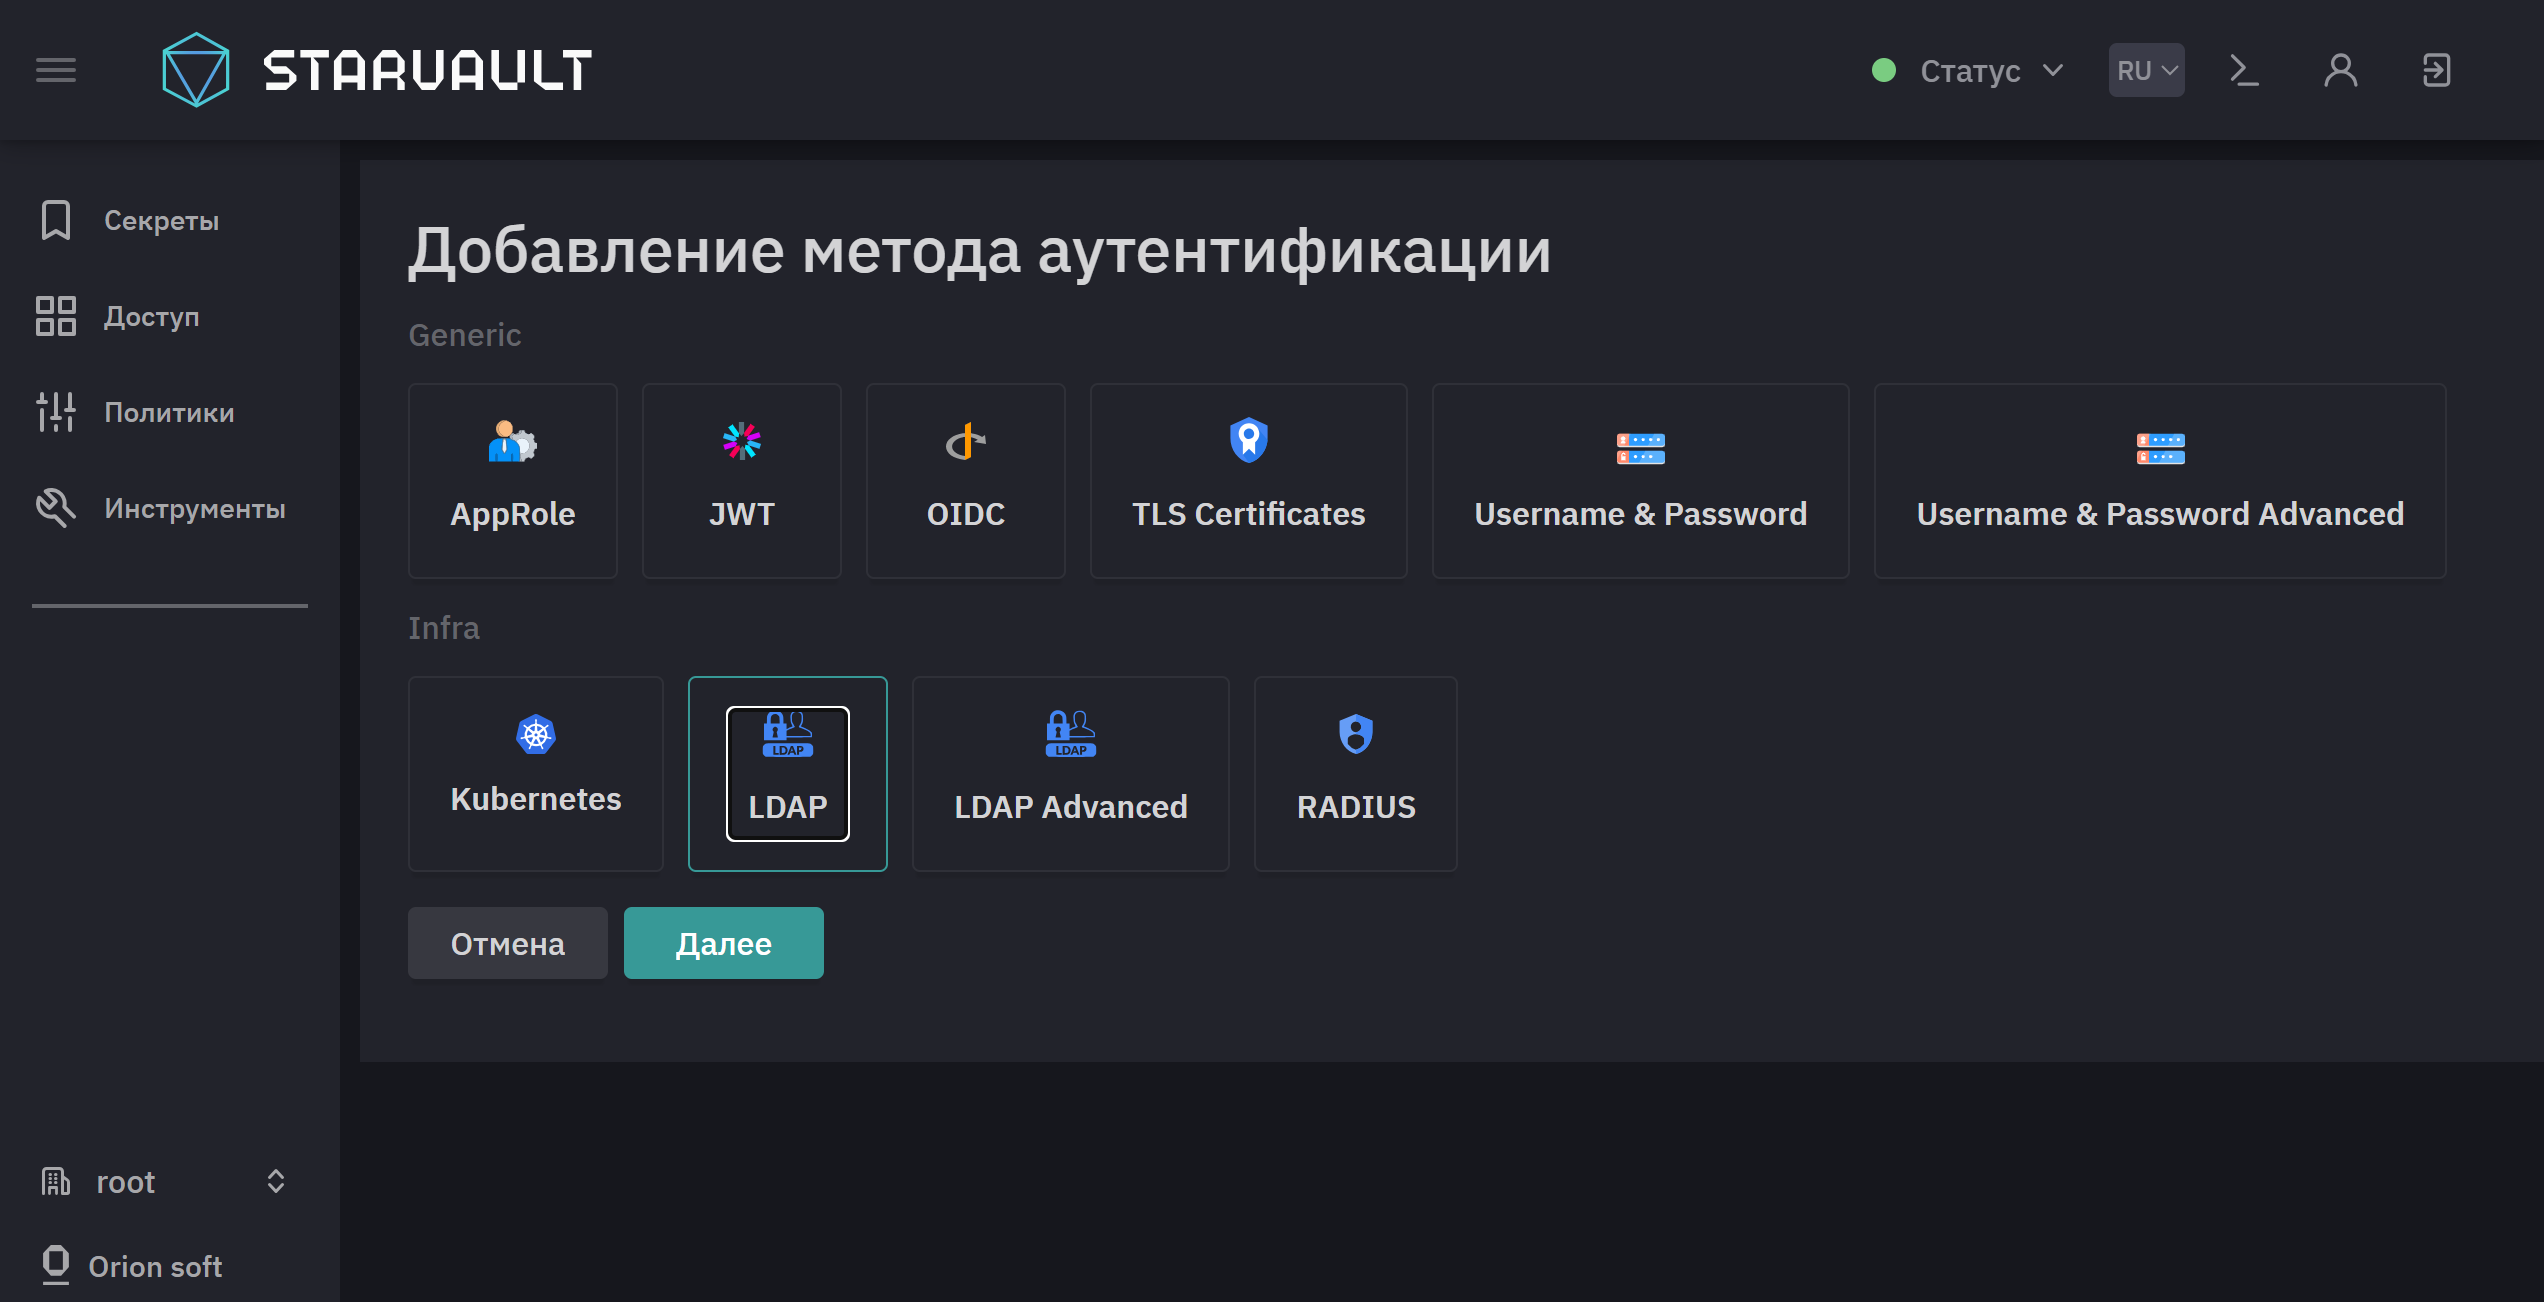Open the user profile icon
Viewport: 2544px width, 1302px height.
coord(2340,70)
